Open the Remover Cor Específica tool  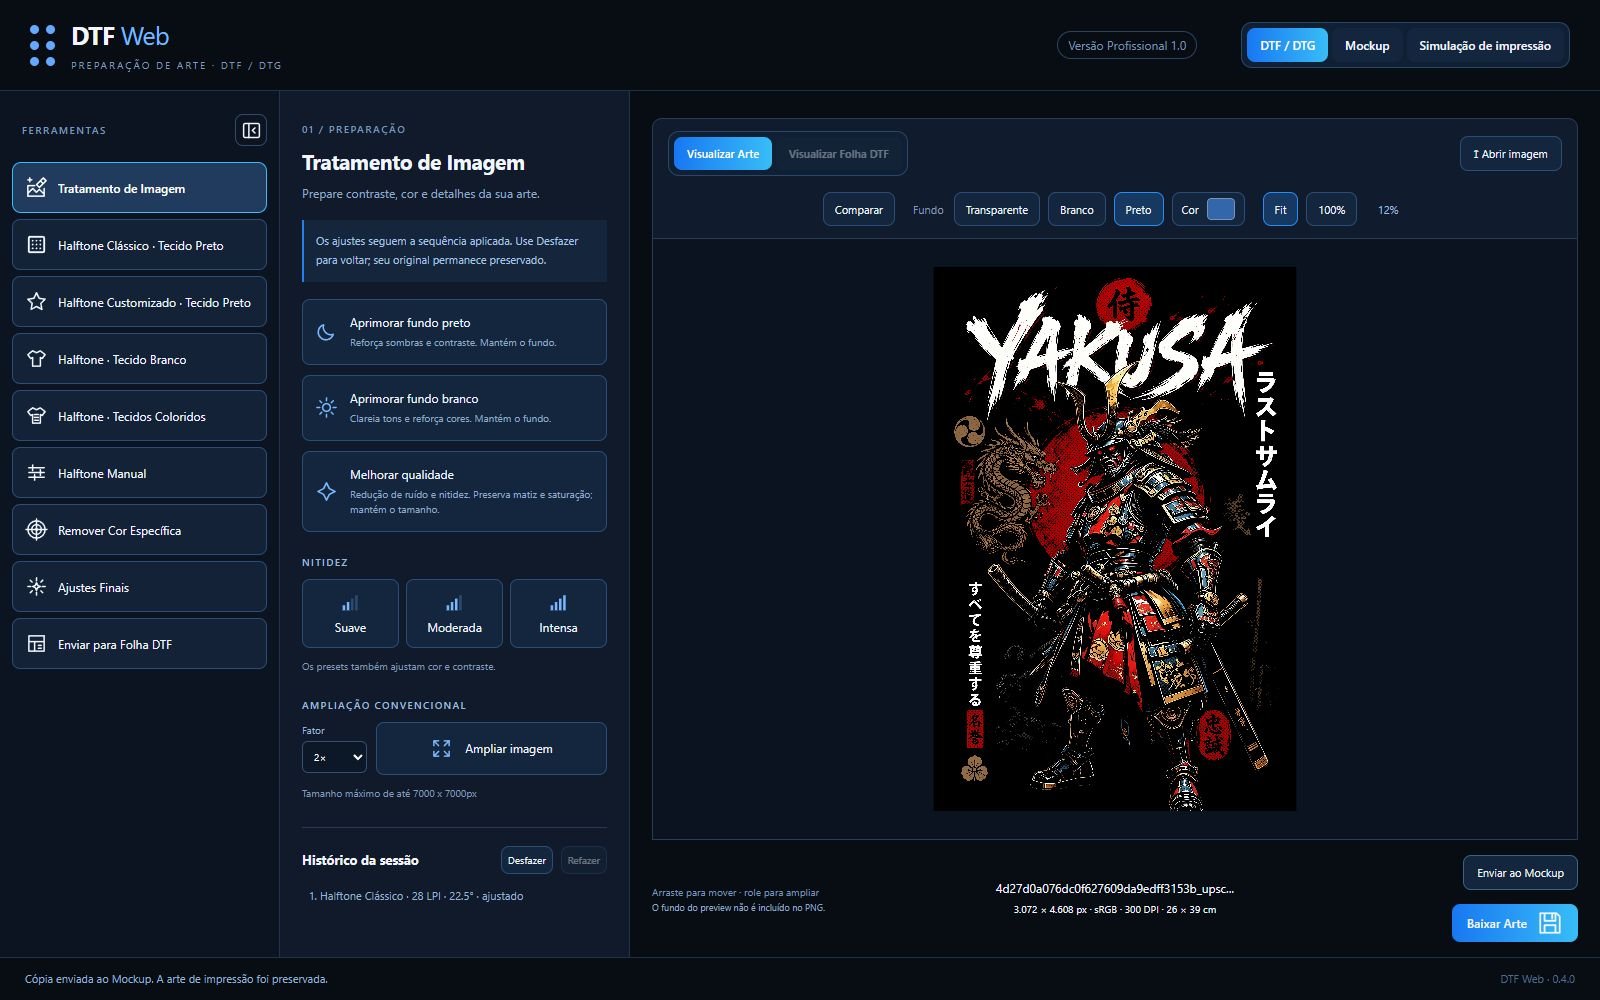click(x=139, y=530)
